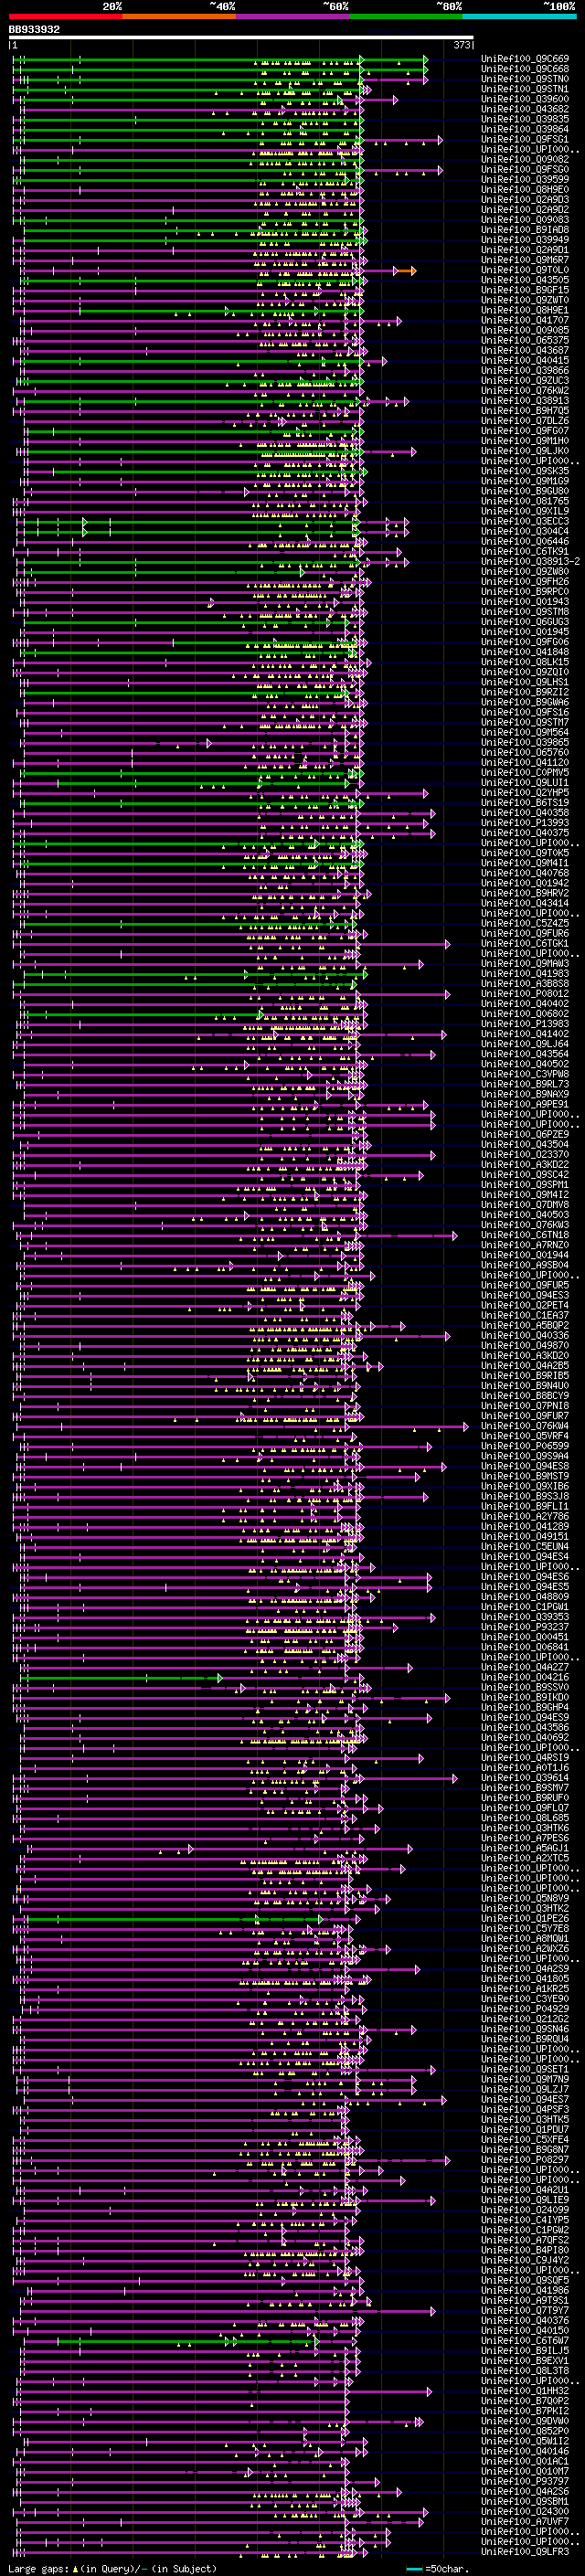
Task: Select hit UniRef100_Q9ZUC3
Action: coord(525,381)
